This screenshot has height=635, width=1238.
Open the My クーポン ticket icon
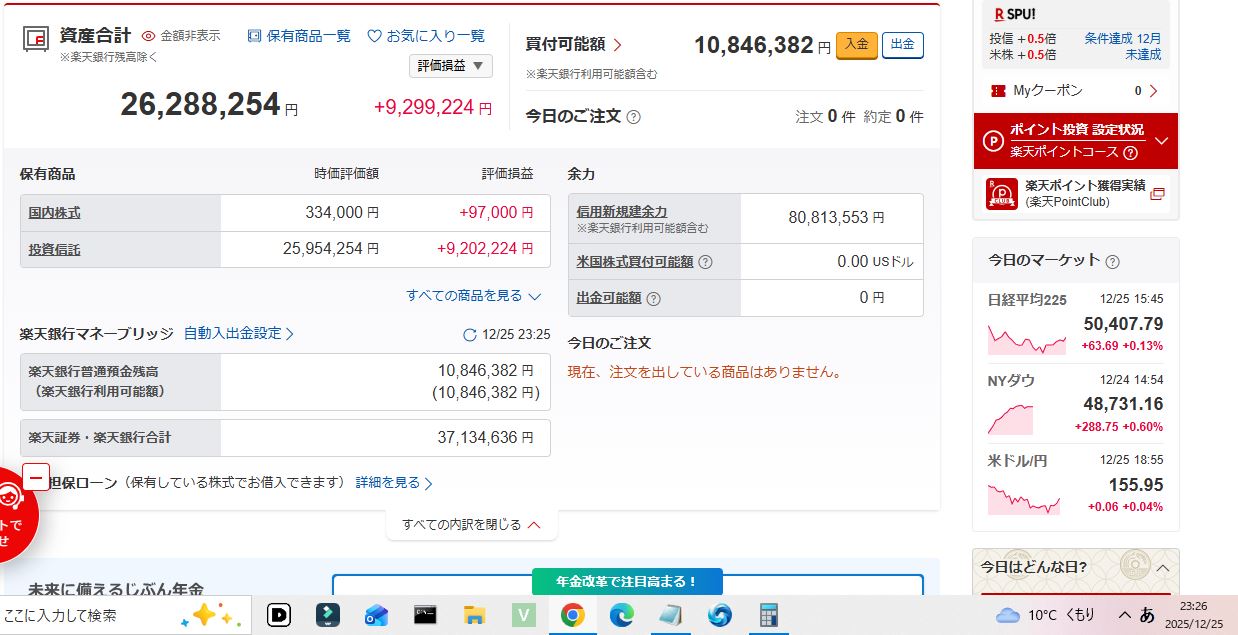click(997, 91)
